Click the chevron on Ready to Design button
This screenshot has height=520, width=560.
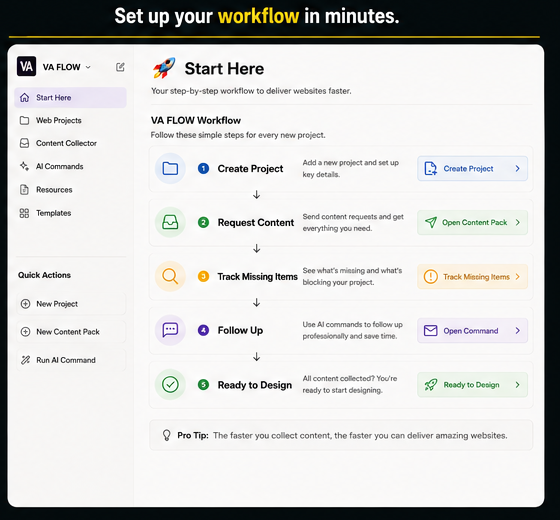(518, 385)
